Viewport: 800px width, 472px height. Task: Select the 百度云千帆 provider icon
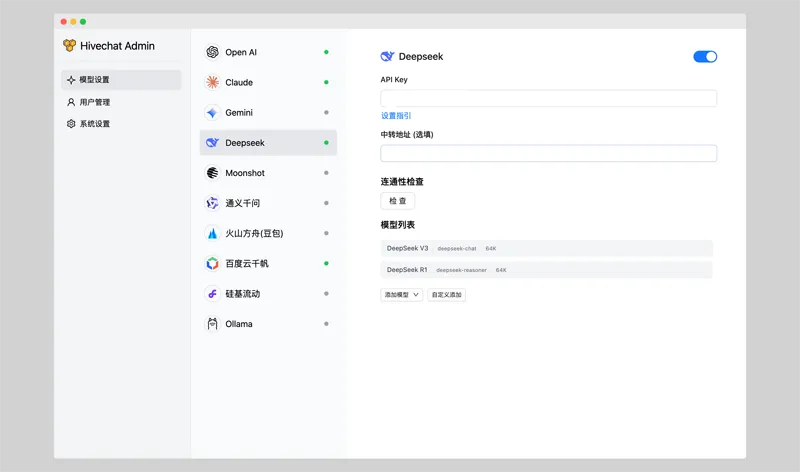click(x=212, y=264)
